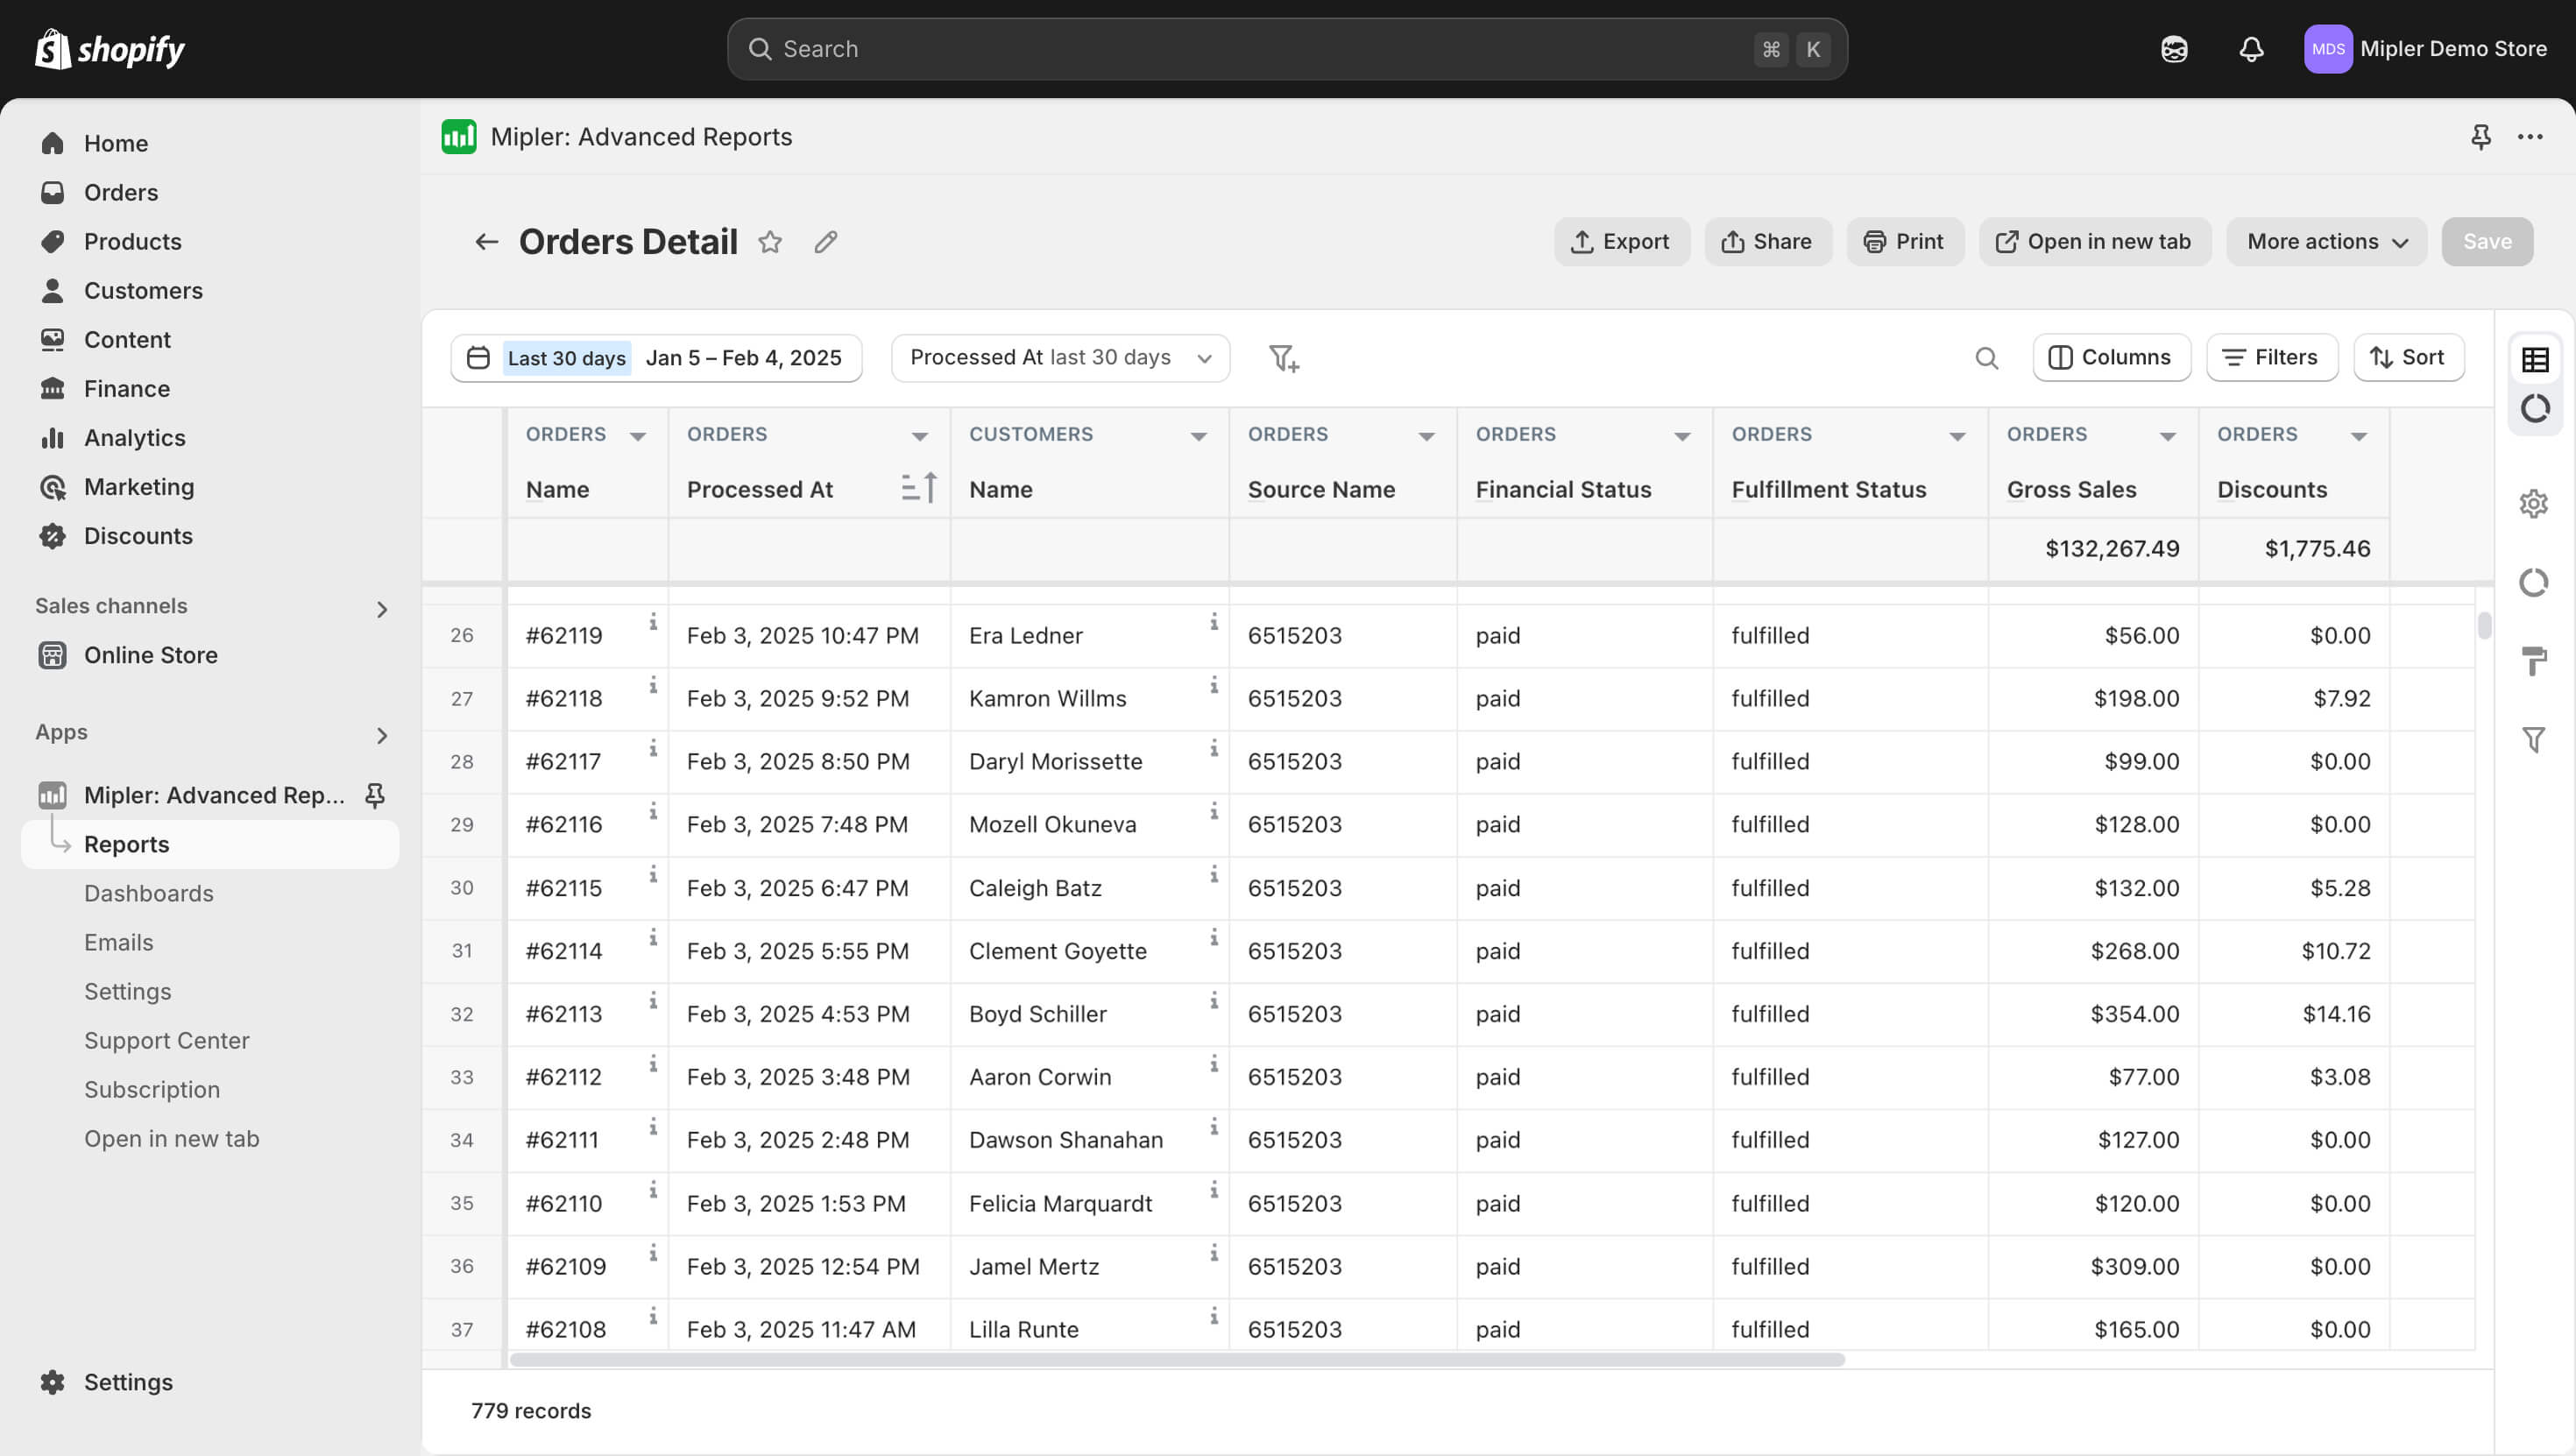Open the paint roller formatting icon
The width and height of the screenshot is (2576, 1456).
tap(2534, 661)
